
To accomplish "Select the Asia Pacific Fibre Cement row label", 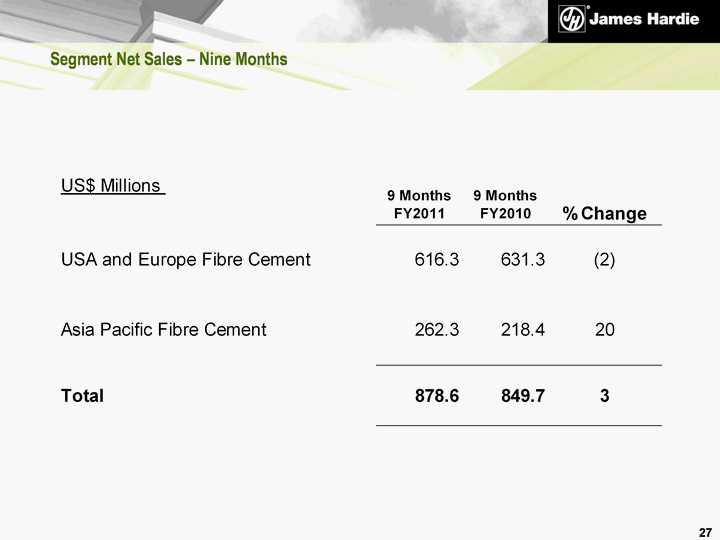I will pyautogui.click(x=164, y=328).
